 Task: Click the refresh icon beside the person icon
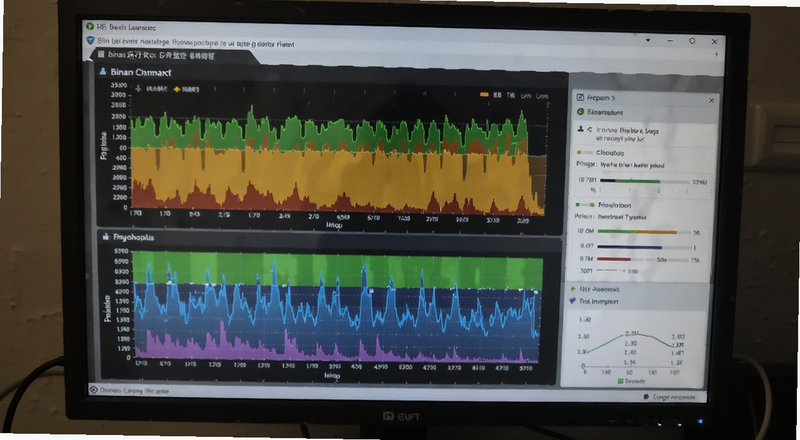(590, 130)
